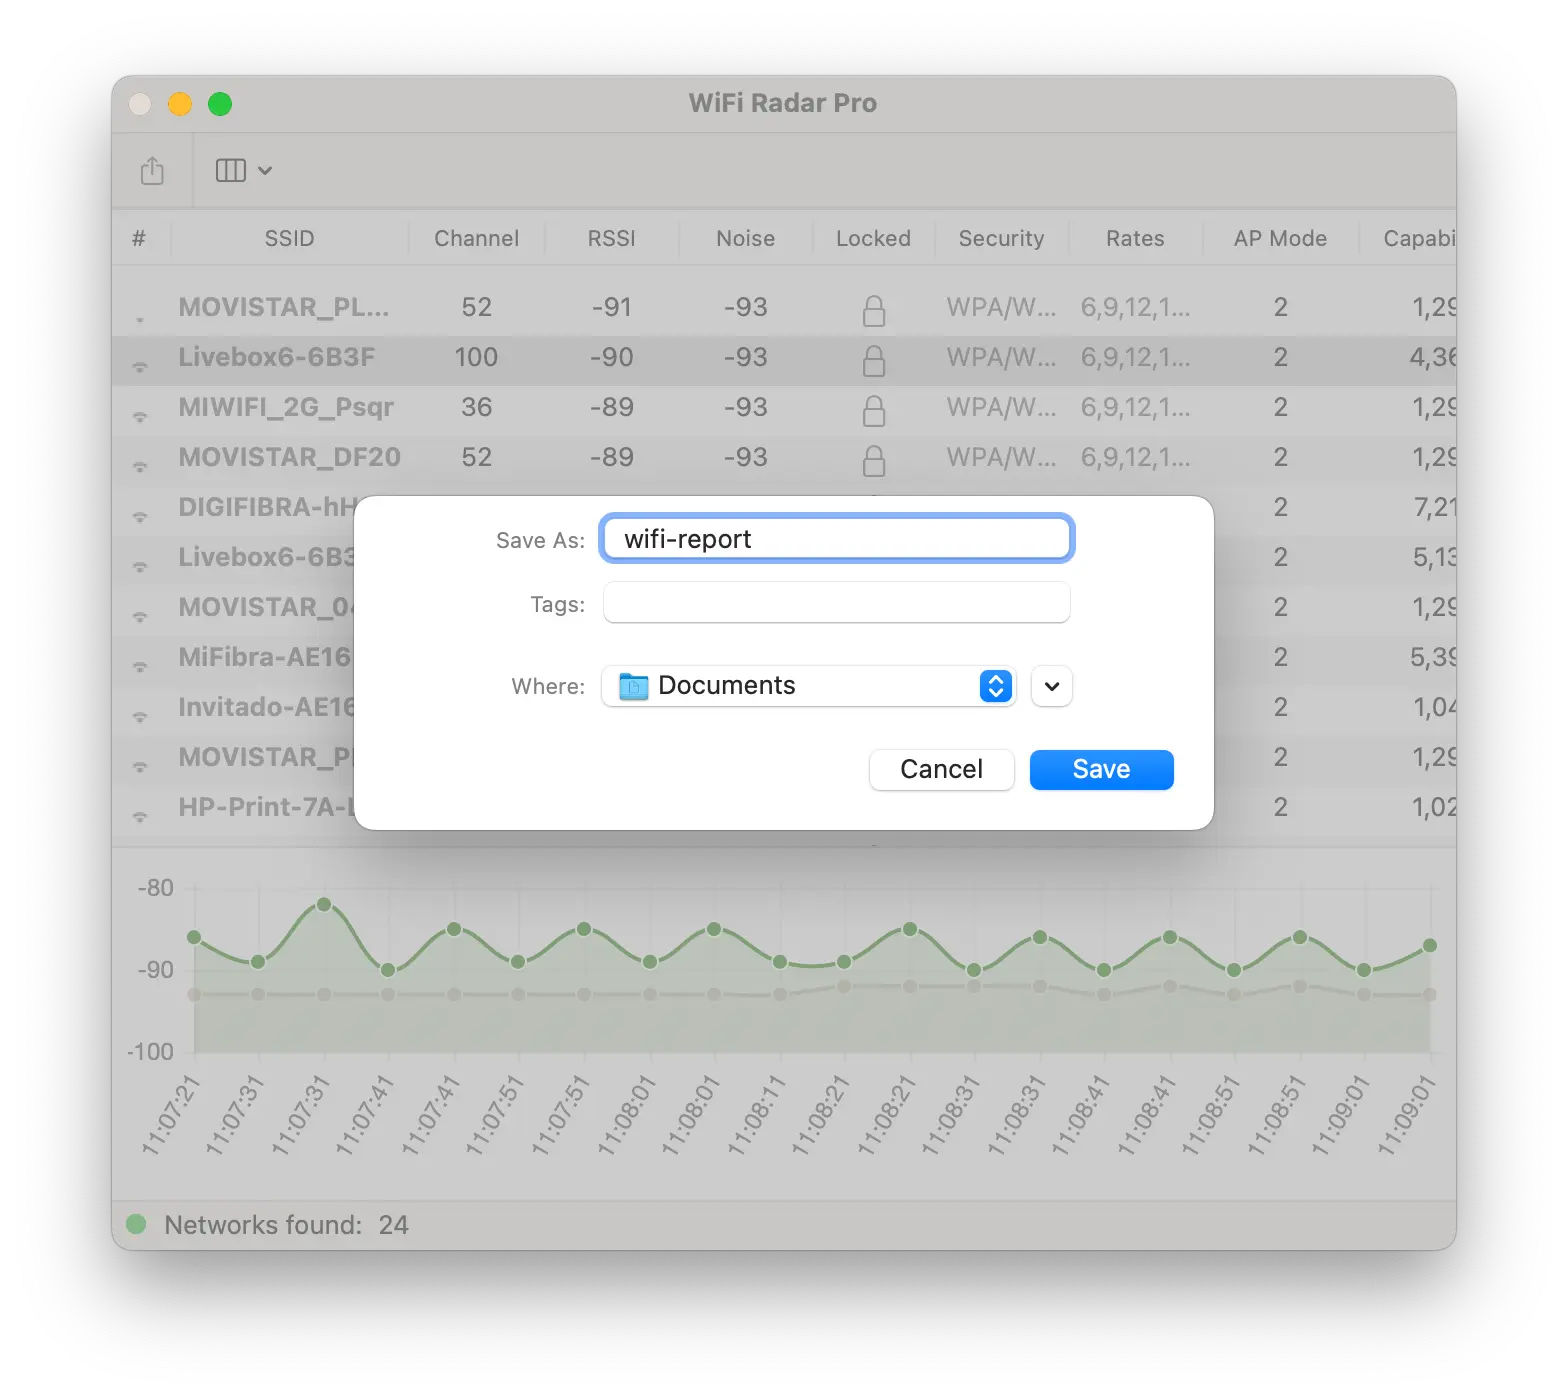Click the Save button
1568x1398 pixels.
click(1102, 769)
